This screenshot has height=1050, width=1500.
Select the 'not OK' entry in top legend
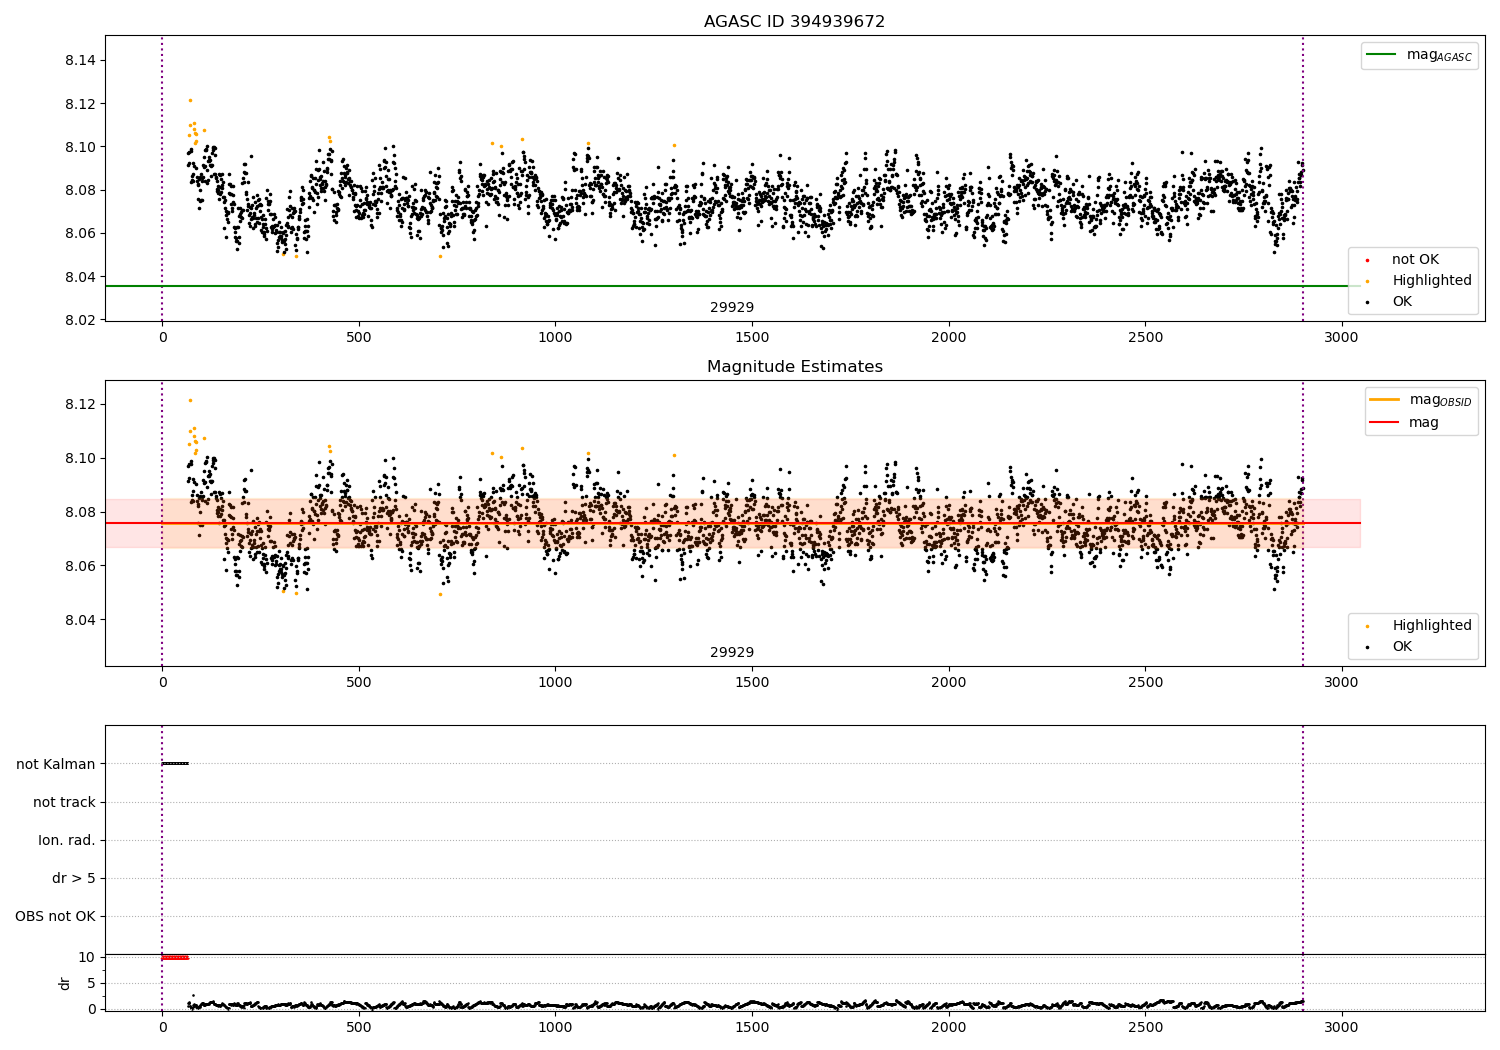click(x=1415, y=259)
